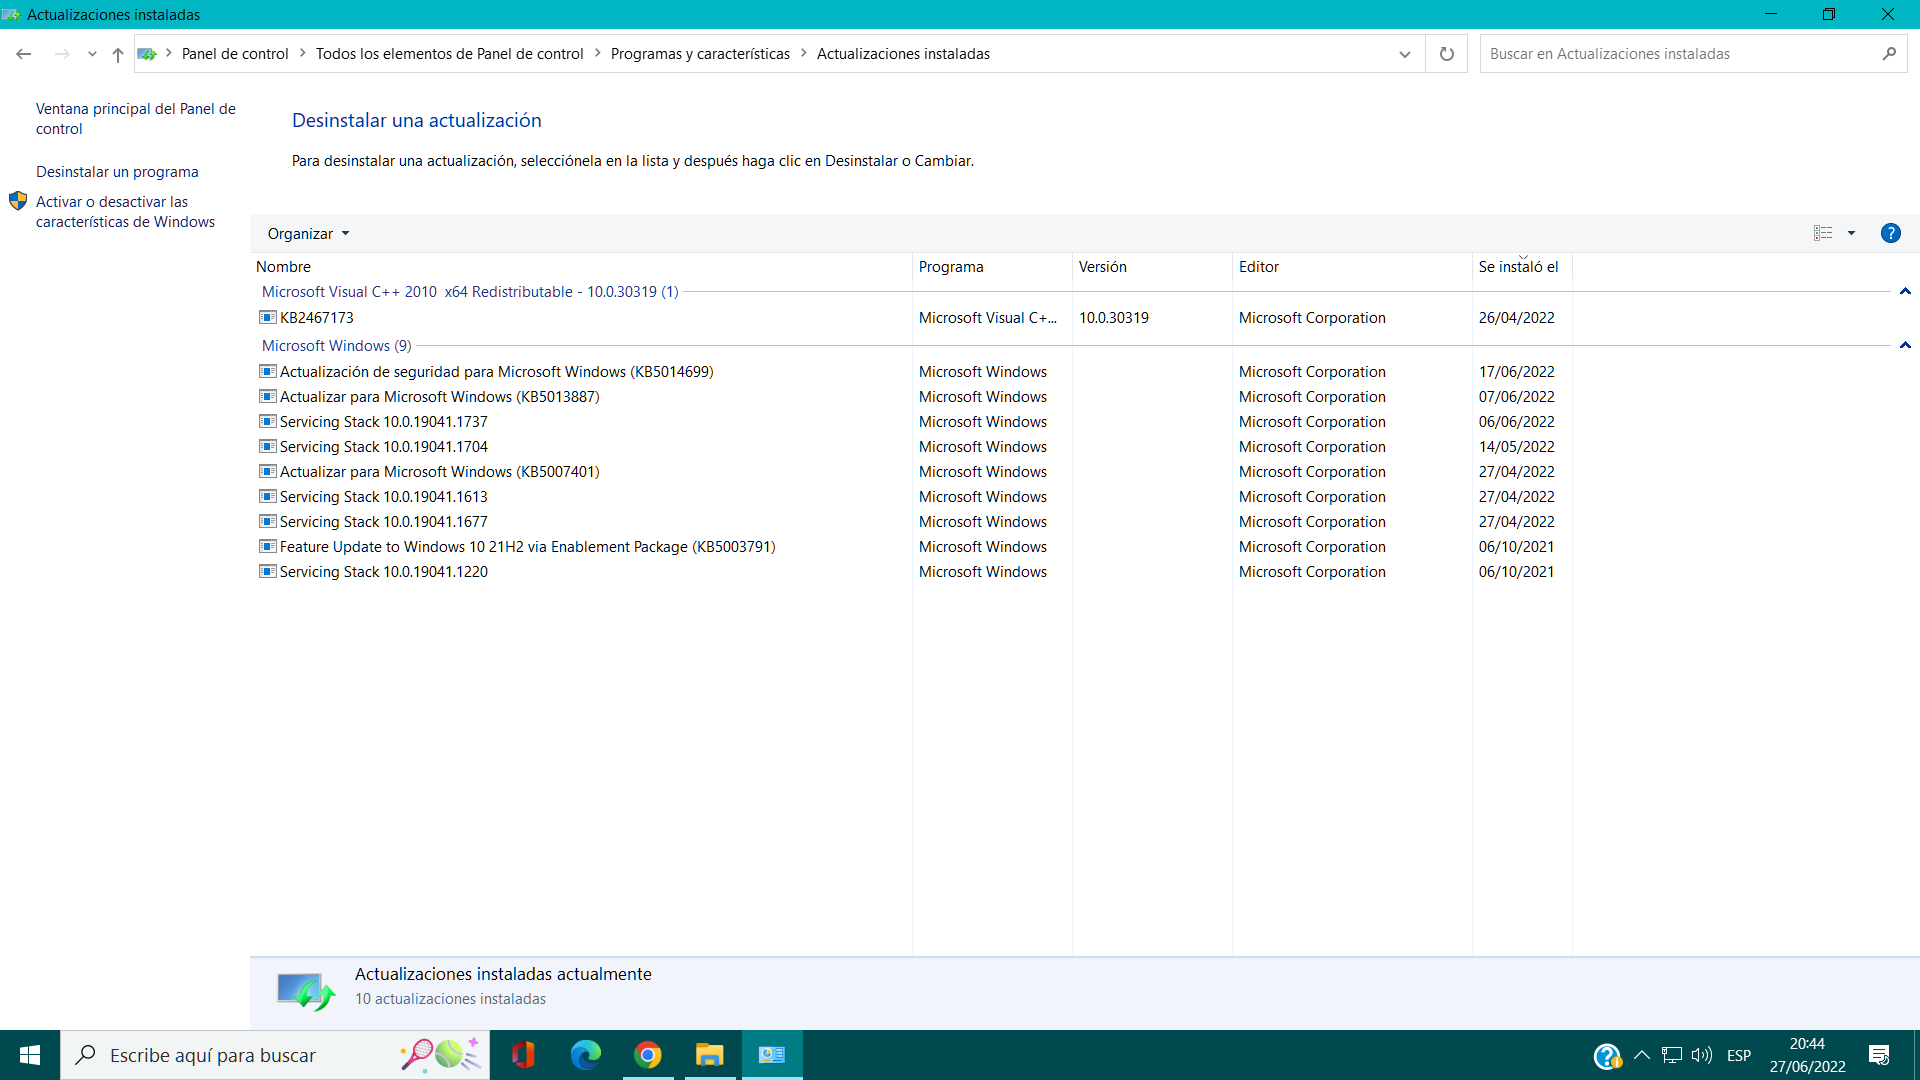Select the Microsoft Visual C++ 2010 group header
This screenshot has height=1080, width=1920.
(470, 292)
